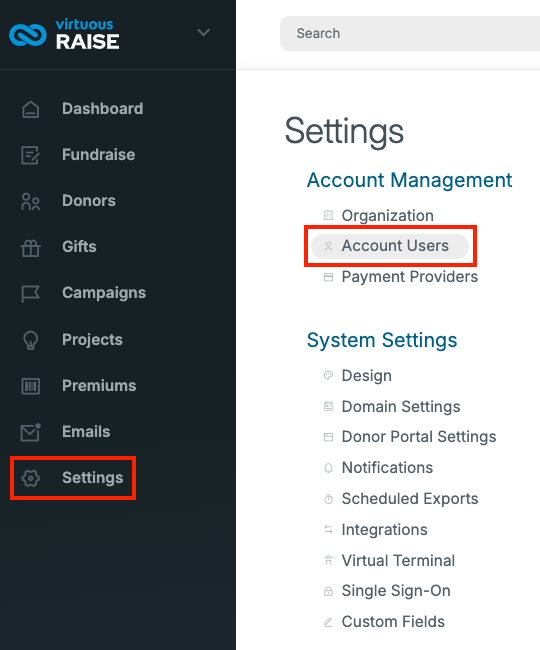Open the Projects page
The height and width of the screenshot is (650, 540).
tap(92, 340)
